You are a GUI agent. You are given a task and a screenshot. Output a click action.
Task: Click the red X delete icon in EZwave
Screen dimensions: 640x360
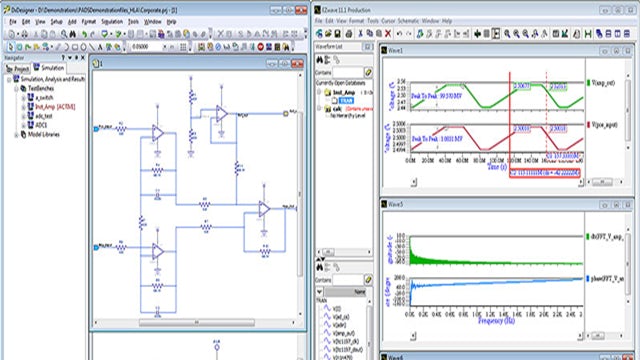coord(388,34)
